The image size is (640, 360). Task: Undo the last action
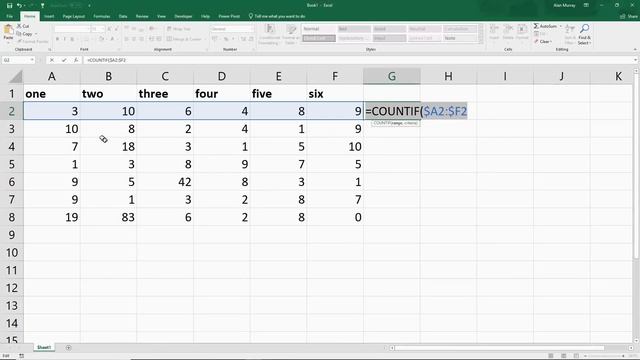click(19, 5)
